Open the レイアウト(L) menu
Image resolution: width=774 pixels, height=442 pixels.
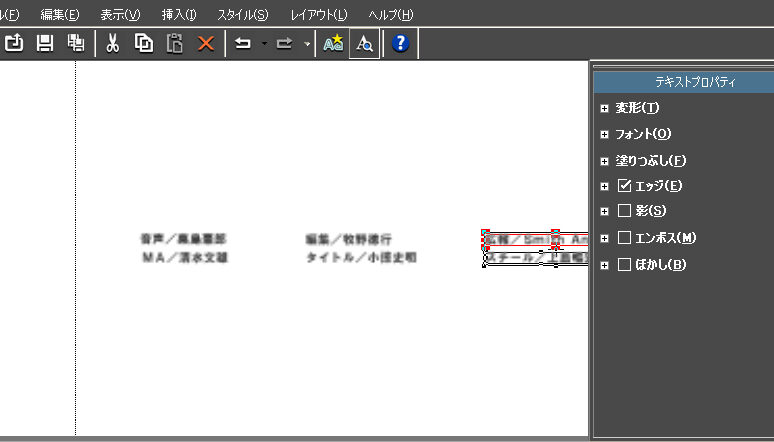(318, 15)
